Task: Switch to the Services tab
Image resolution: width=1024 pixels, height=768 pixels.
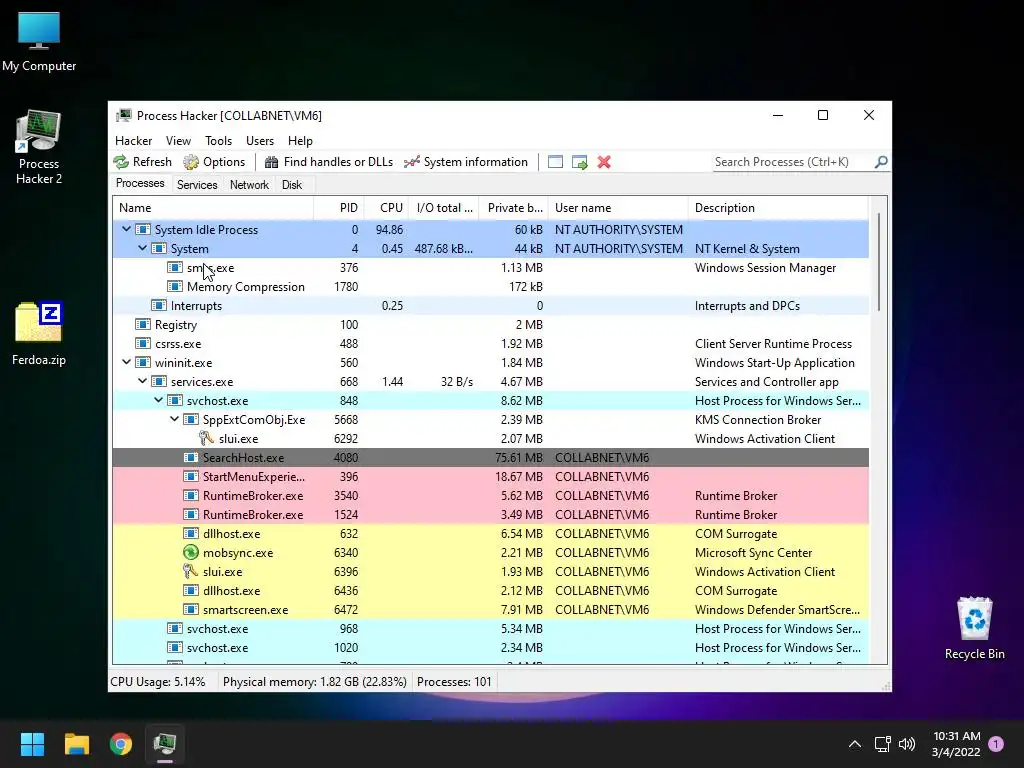Action: 197,185
